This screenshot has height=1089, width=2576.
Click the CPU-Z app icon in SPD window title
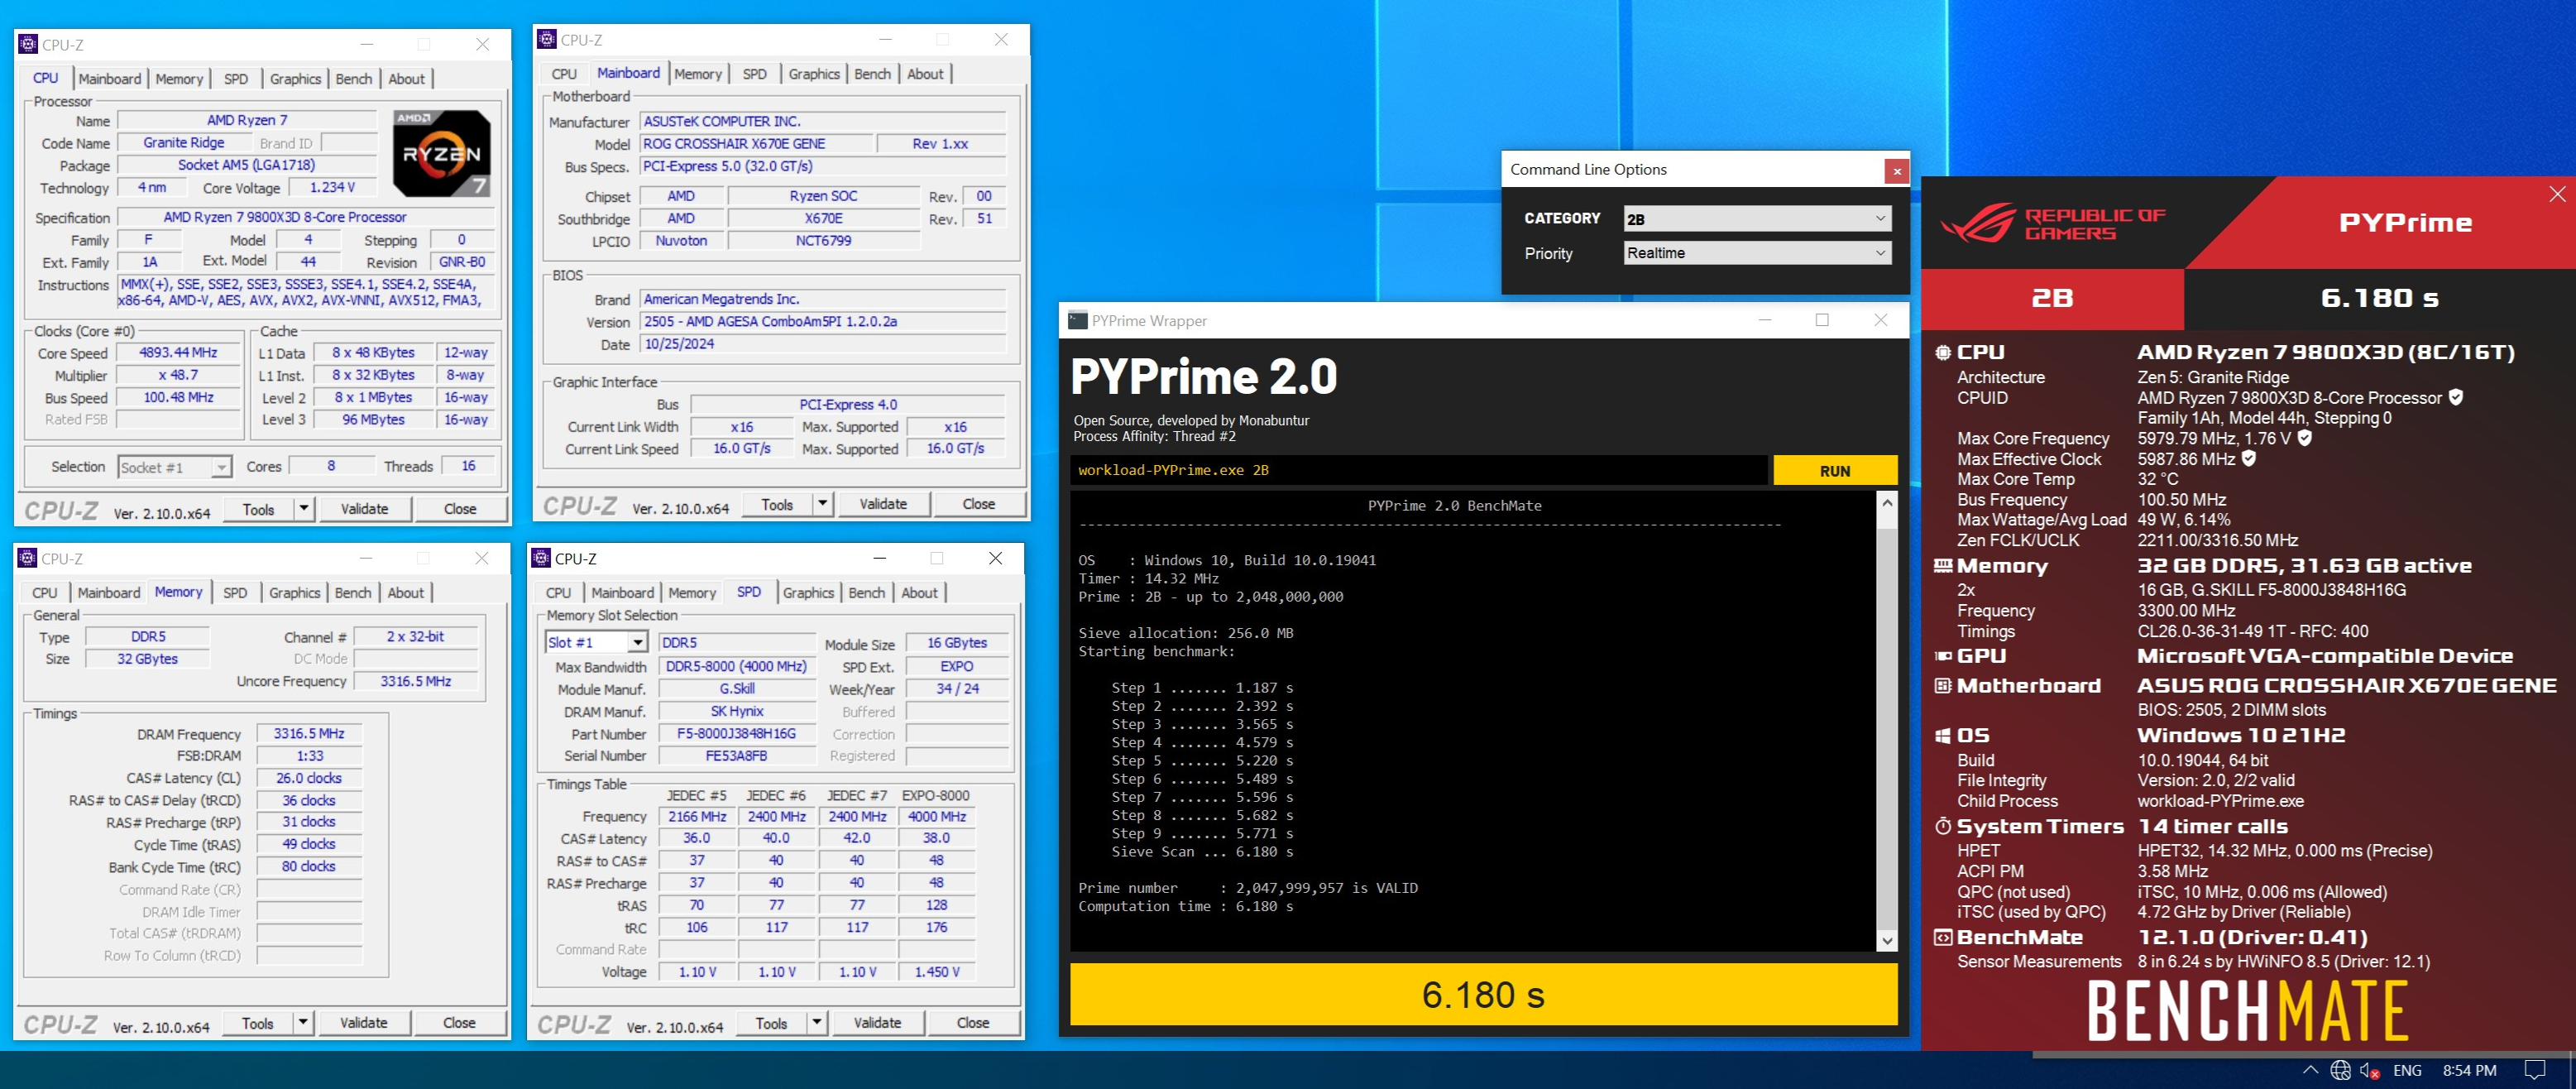[x=542, y=558]
